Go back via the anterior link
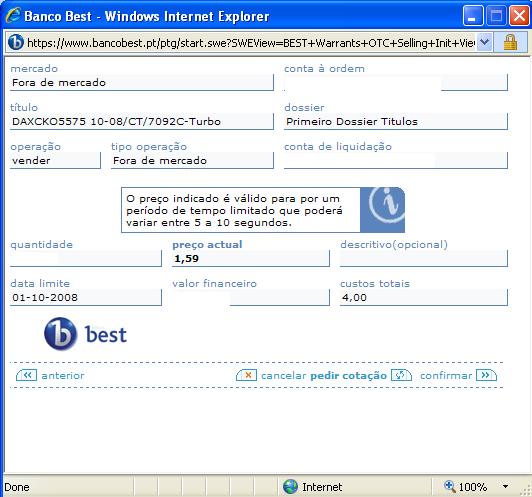 tap(63, 376)
